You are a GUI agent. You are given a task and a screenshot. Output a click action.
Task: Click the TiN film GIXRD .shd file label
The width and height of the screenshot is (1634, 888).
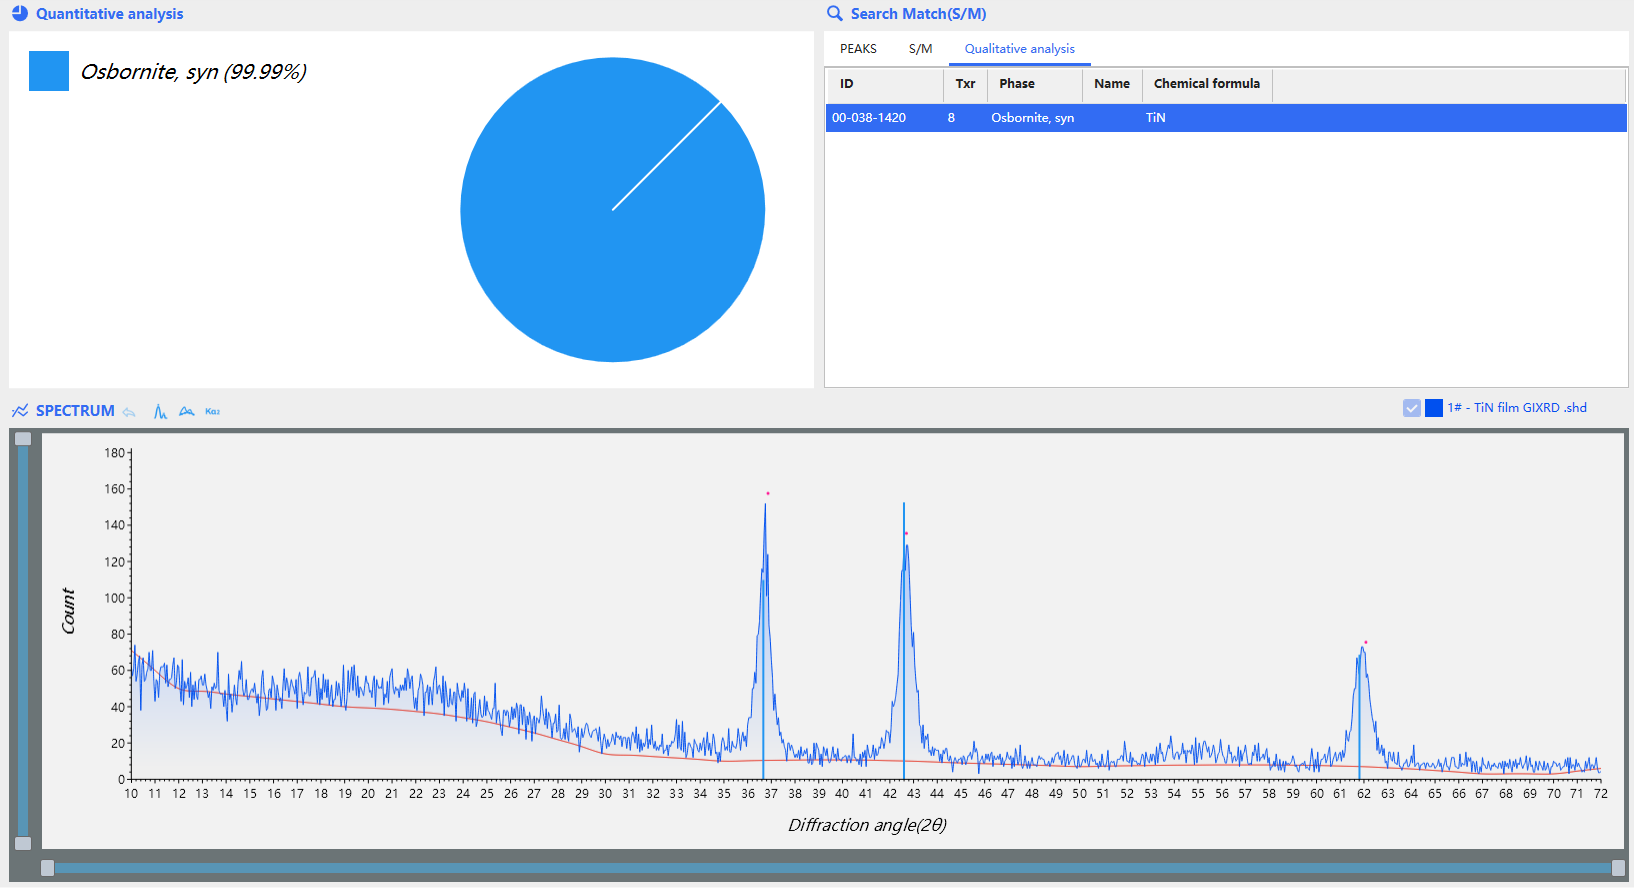[x=1517, y=408]
